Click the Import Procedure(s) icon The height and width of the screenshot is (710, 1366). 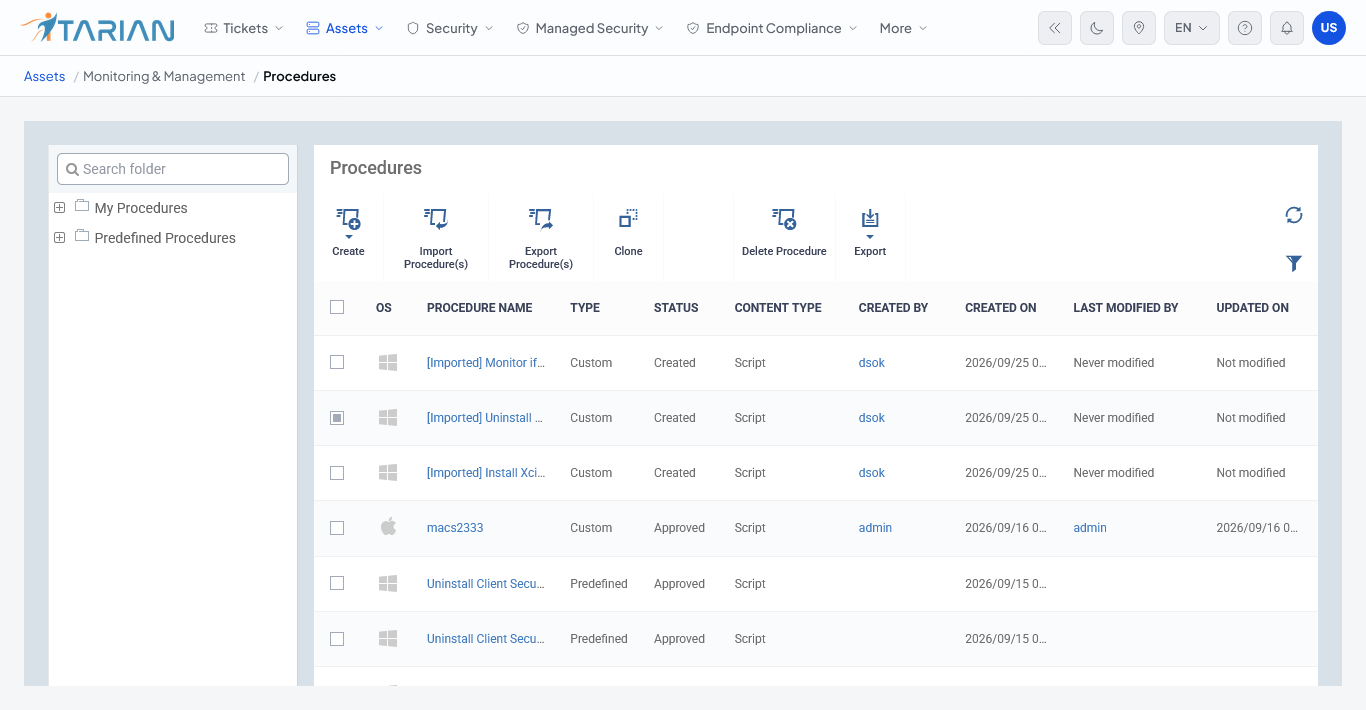click(435, 218)
